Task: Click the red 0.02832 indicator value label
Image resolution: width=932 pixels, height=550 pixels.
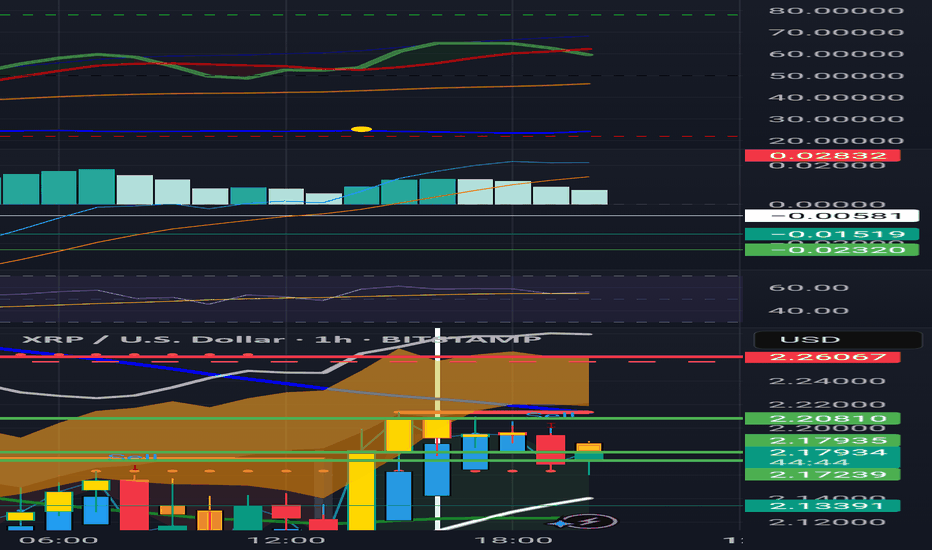Action: 822,156
